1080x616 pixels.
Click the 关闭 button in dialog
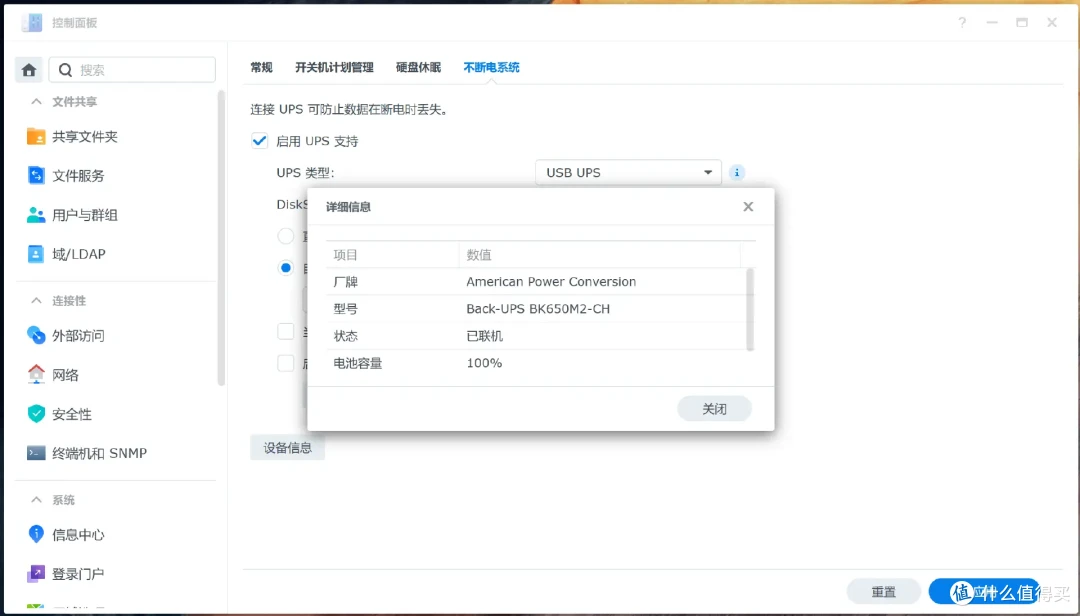tap(714, 409)
